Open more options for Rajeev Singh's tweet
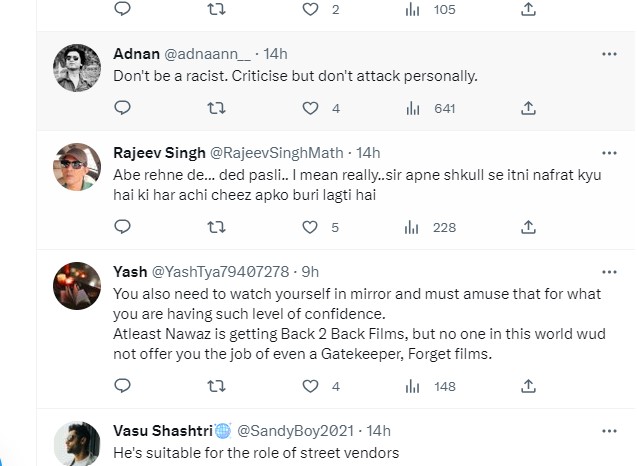Image resolution: width=637 pixels, height=466 pixels. coord(608,152)
